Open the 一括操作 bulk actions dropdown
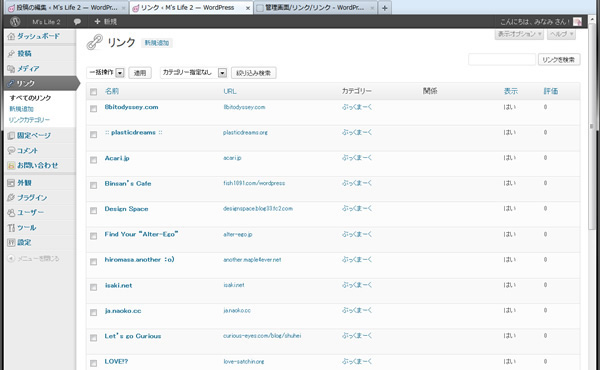The width and height of the screenshot is (600, 370). (x=106, y=72)
